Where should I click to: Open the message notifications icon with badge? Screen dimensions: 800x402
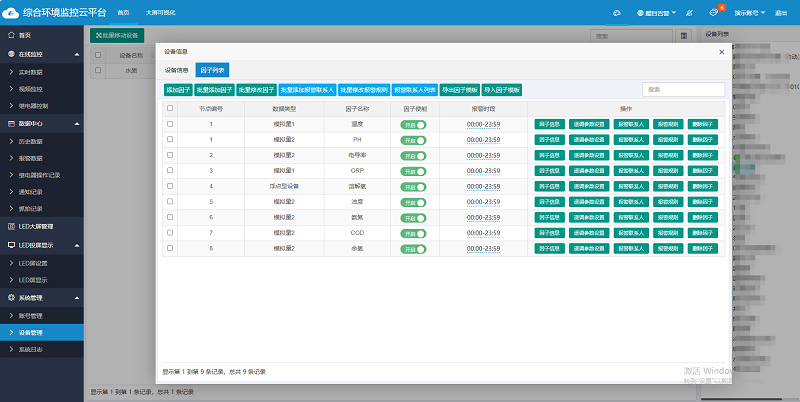point(714,13)
